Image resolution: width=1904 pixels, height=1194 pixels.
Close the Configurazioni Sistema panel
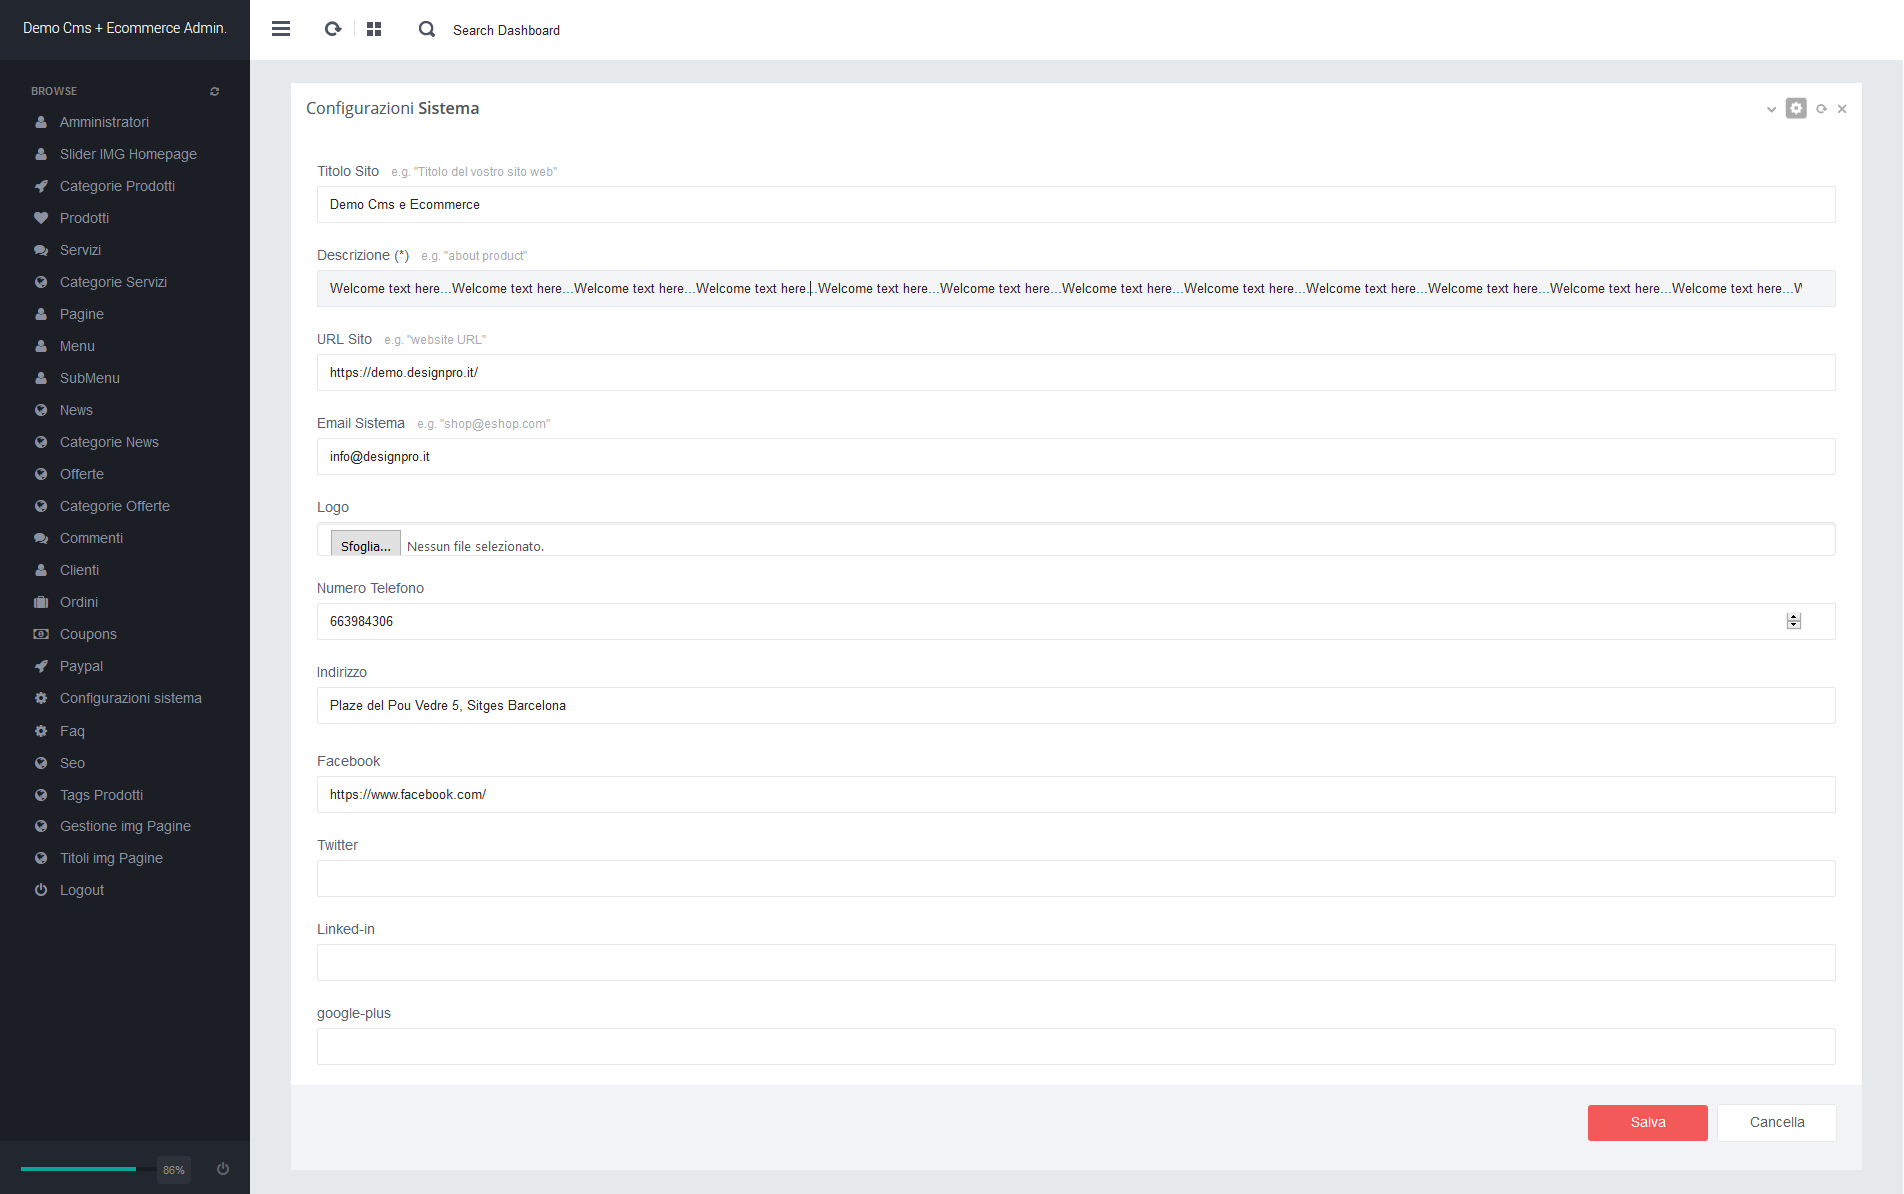1842,109
